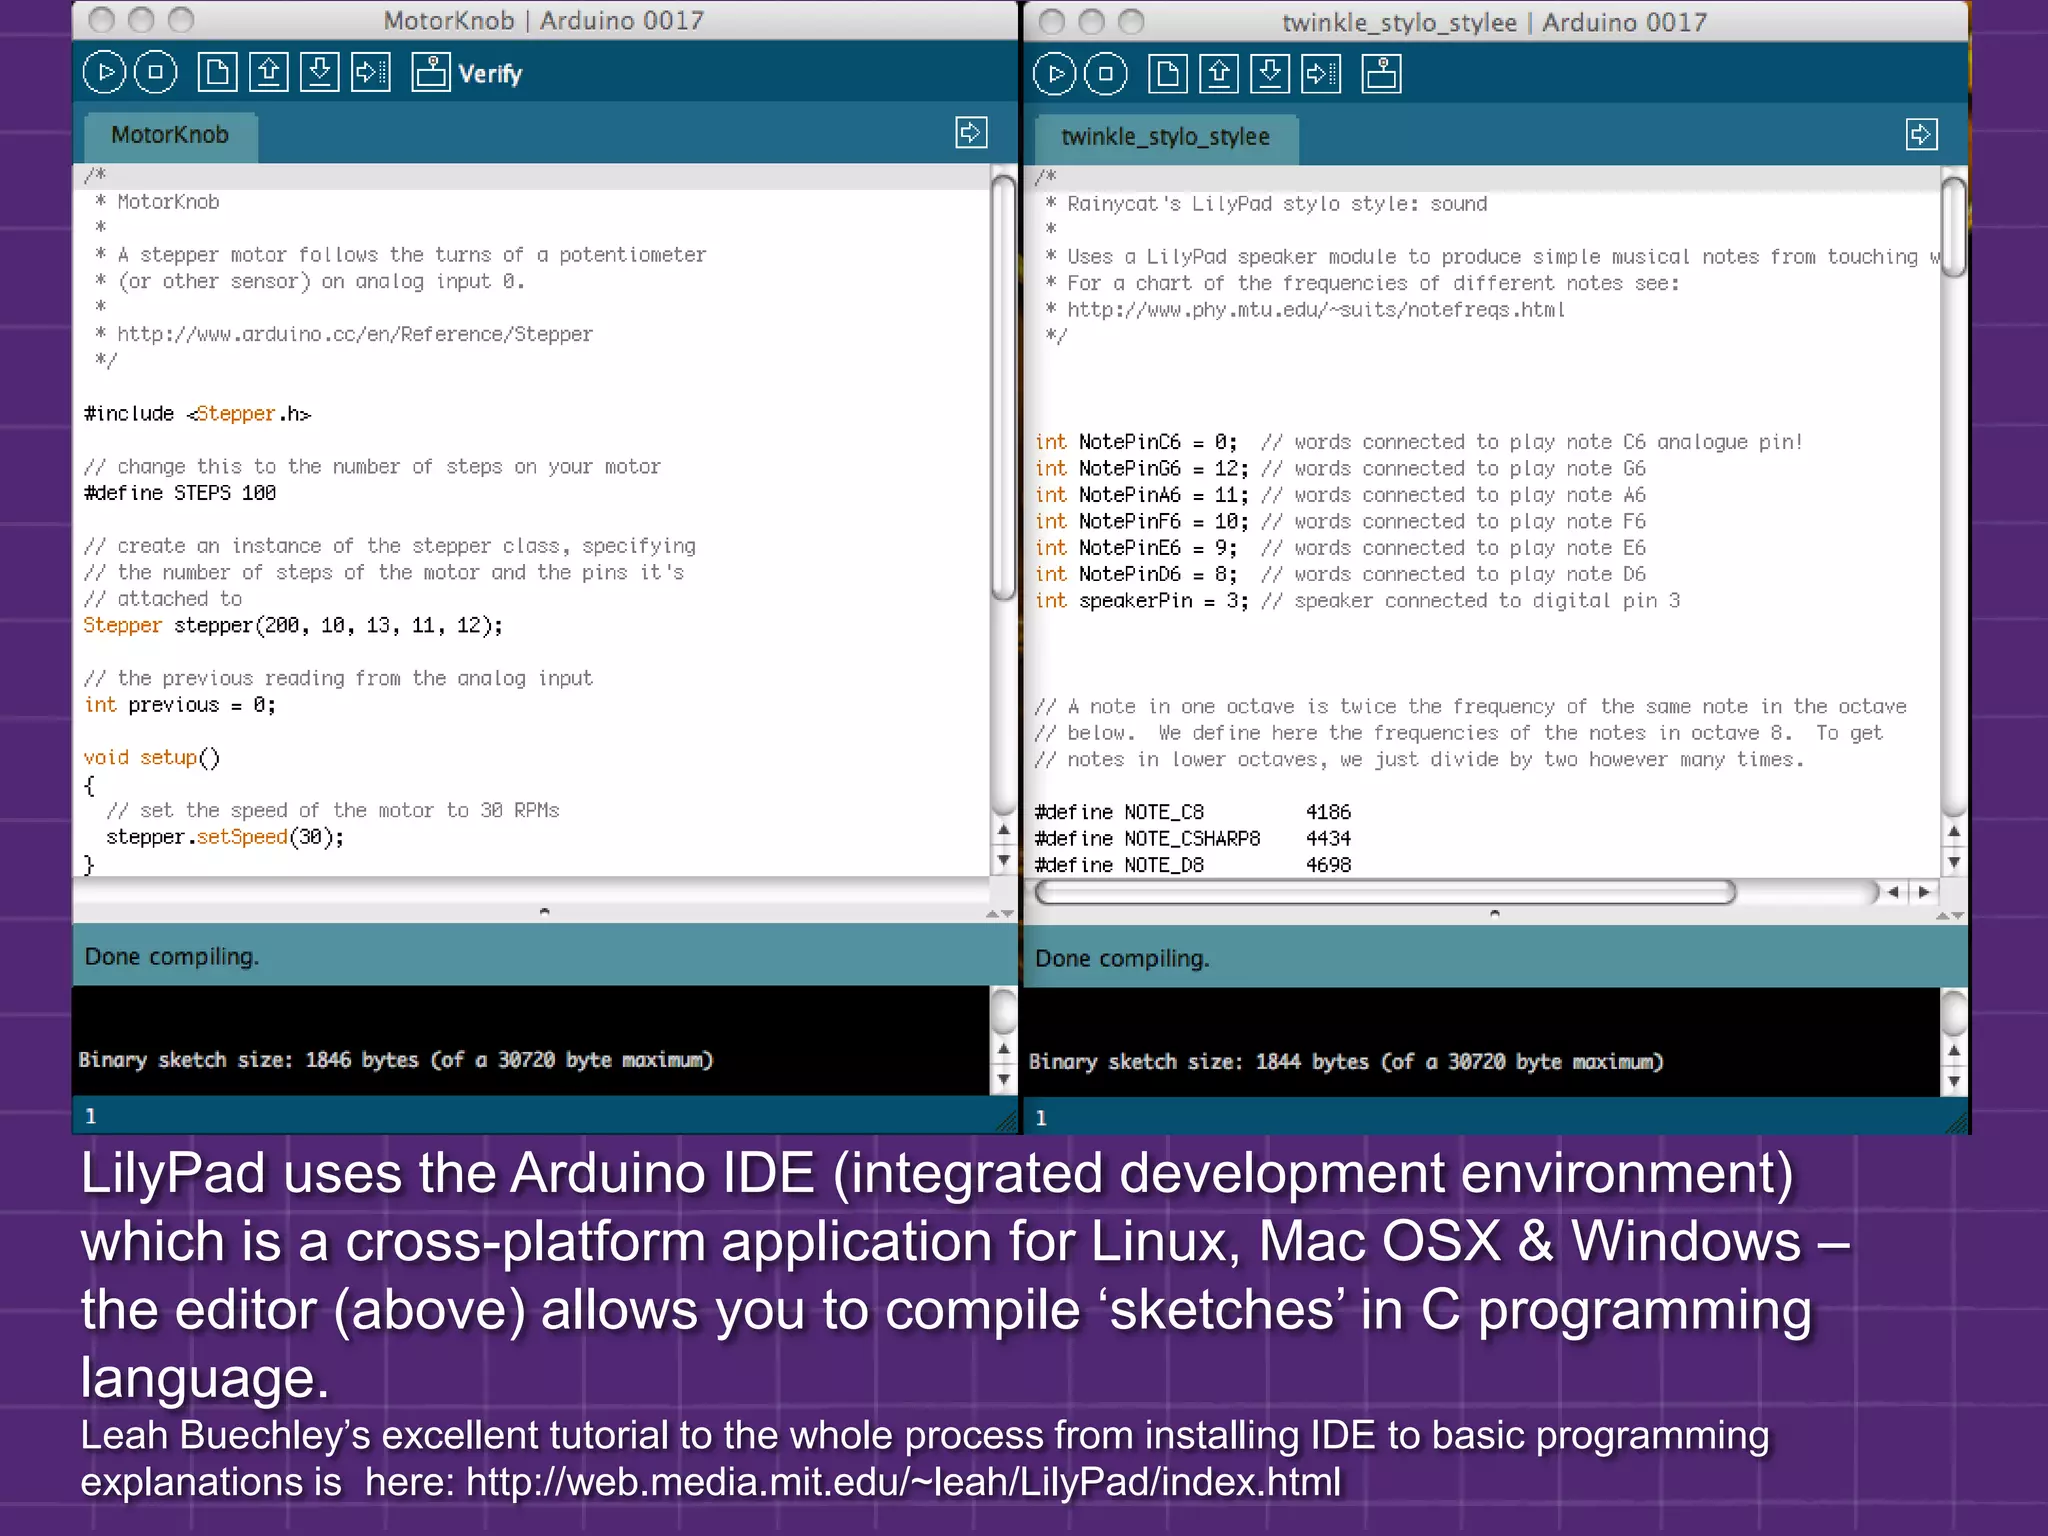Click New sketch icon in MotorKnob toolbar
This screenshot has height=1536, width=2048.
[217, 72]
